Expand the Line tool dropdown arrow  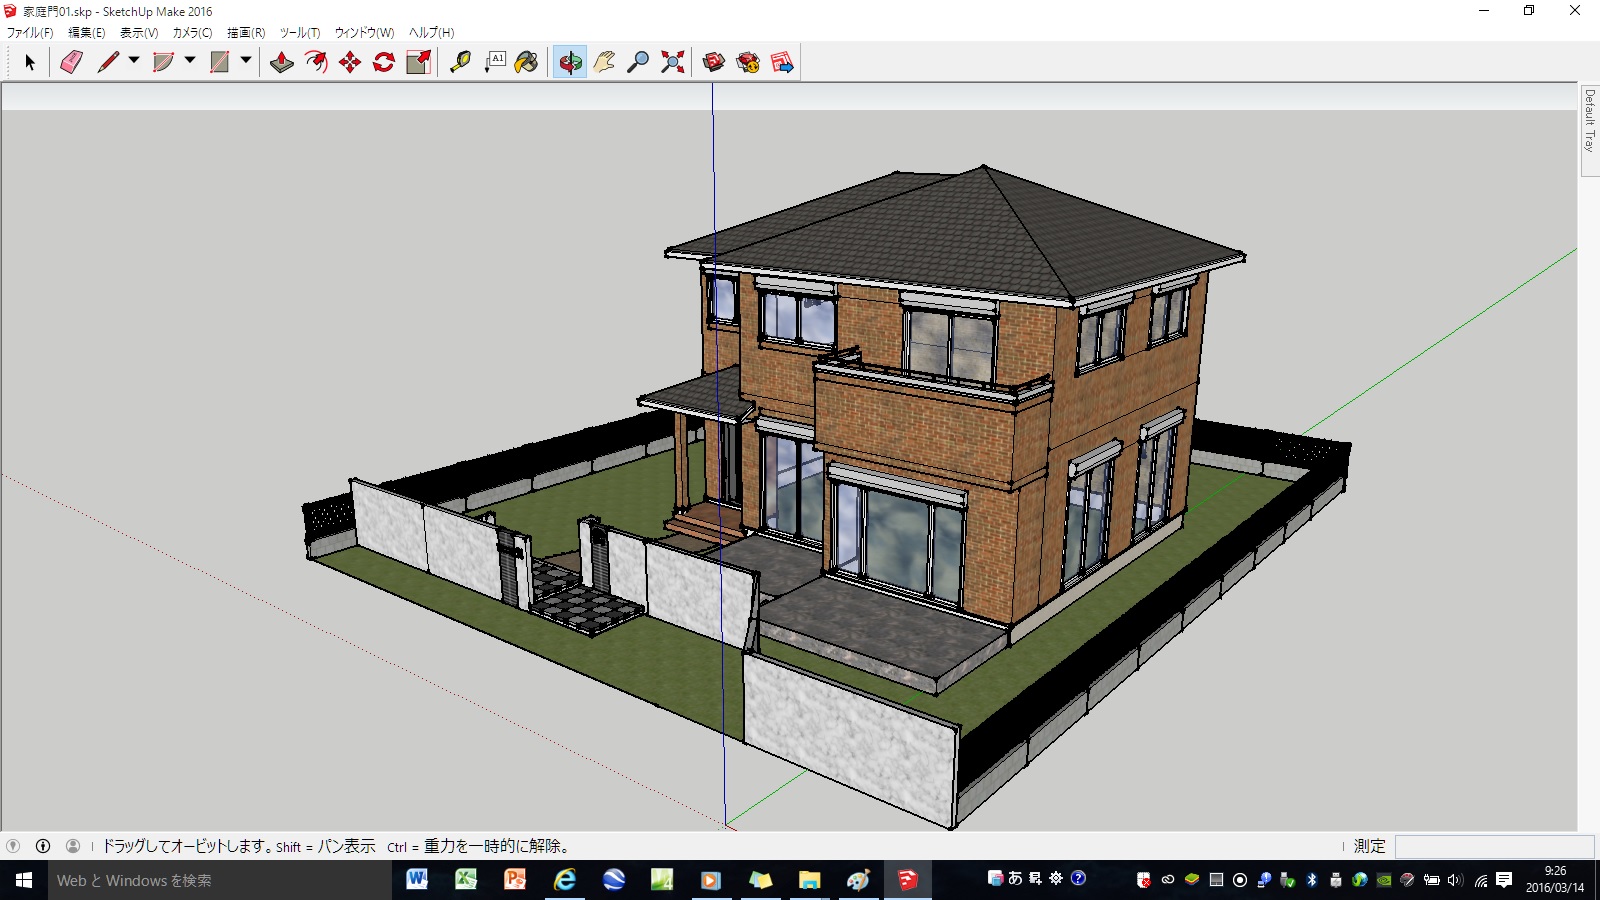(134, 61)
